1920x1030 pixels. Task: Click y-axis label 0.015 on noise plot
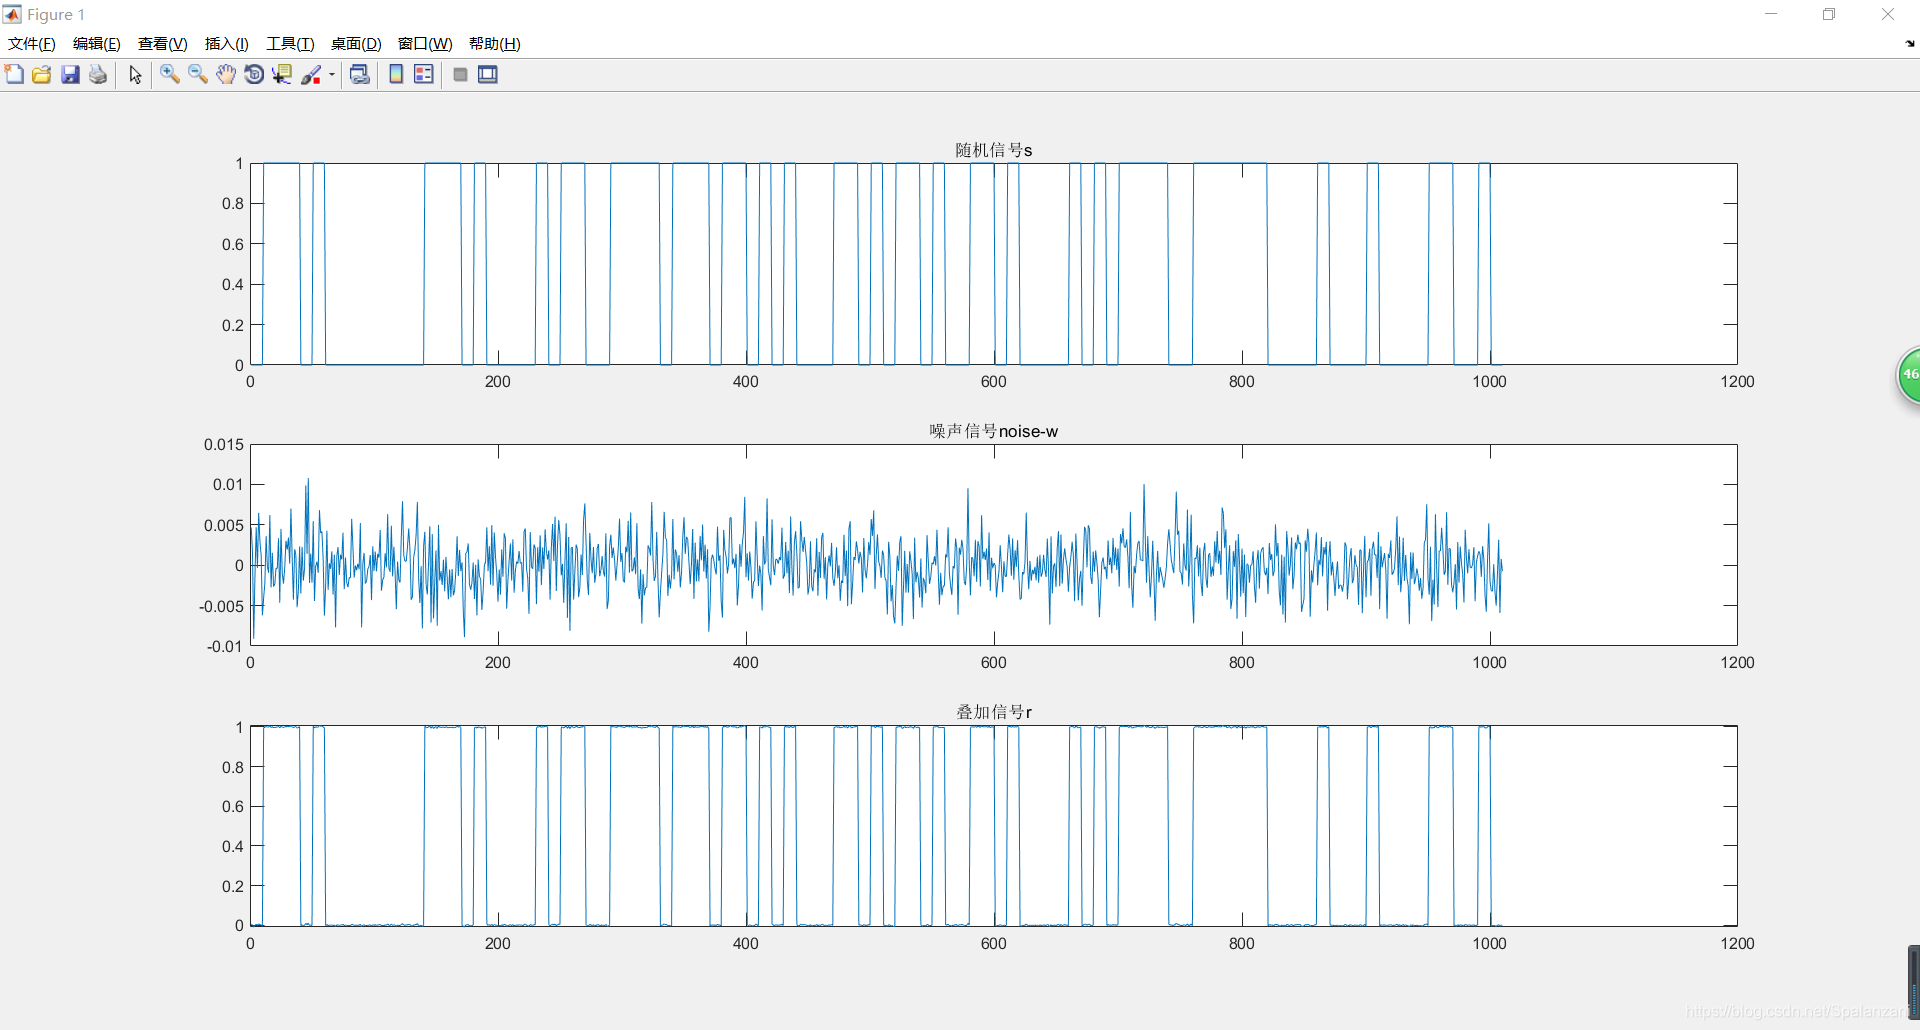pos(224,445)
